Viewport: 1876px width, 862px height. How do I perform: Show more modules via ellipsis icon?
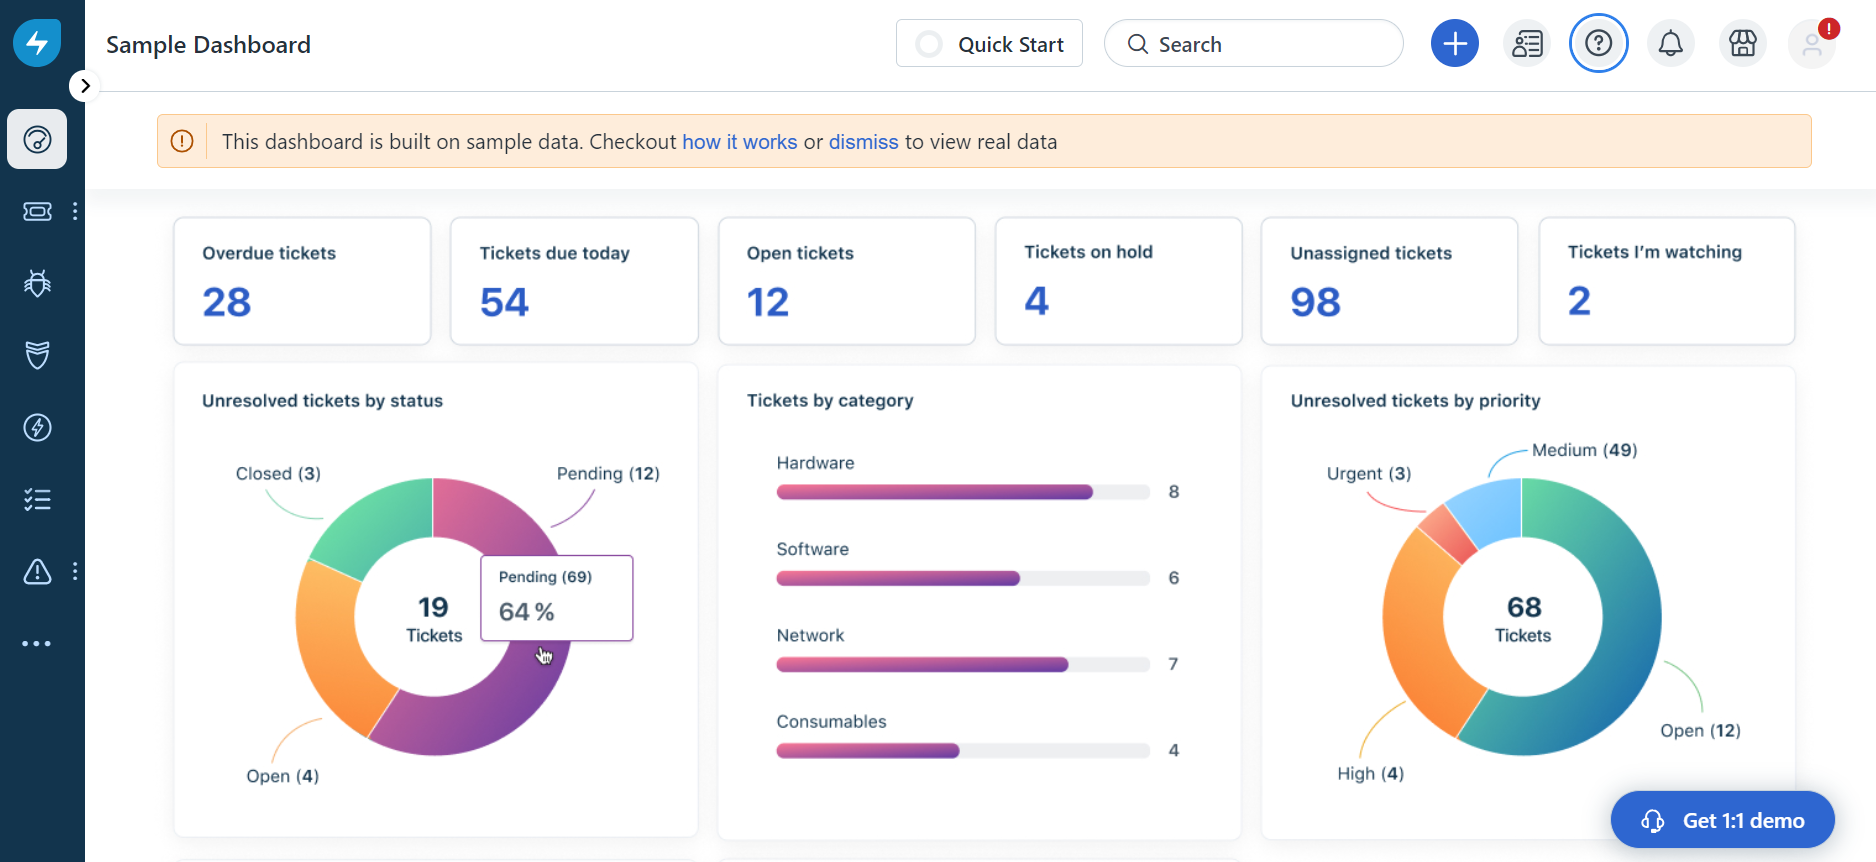pos(37,643)
